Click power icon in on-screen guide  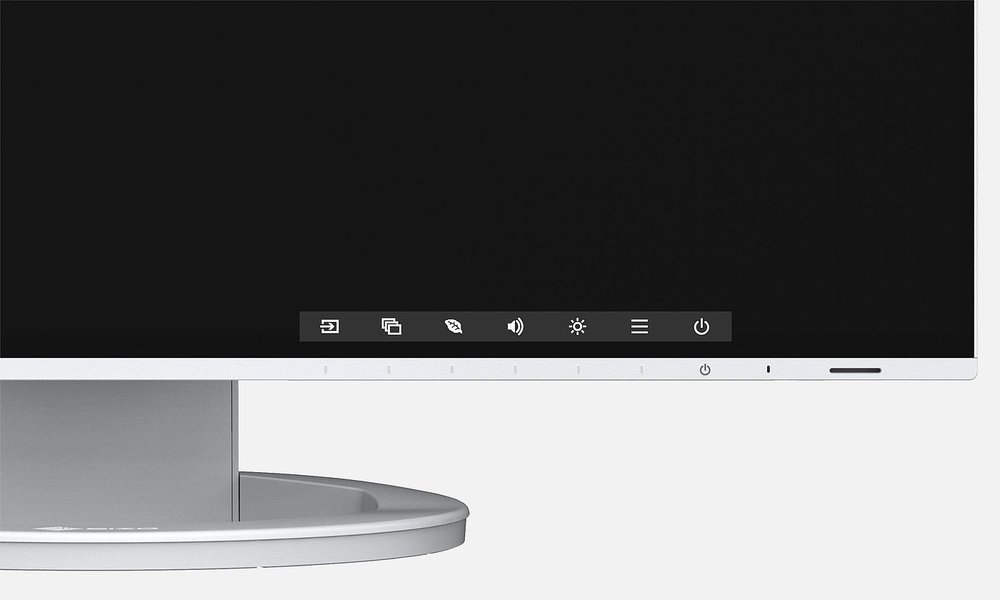702,326
